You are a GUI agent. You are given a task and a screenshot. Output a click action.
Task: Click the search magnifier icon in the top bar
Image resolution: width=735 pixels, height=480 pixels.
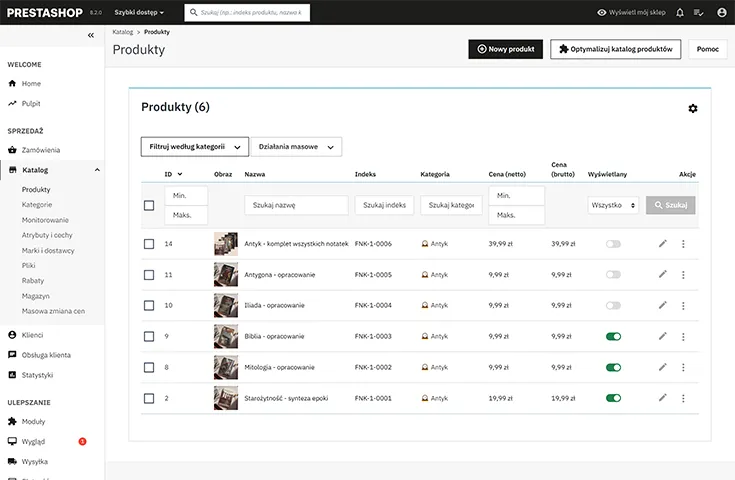point(193,13)
